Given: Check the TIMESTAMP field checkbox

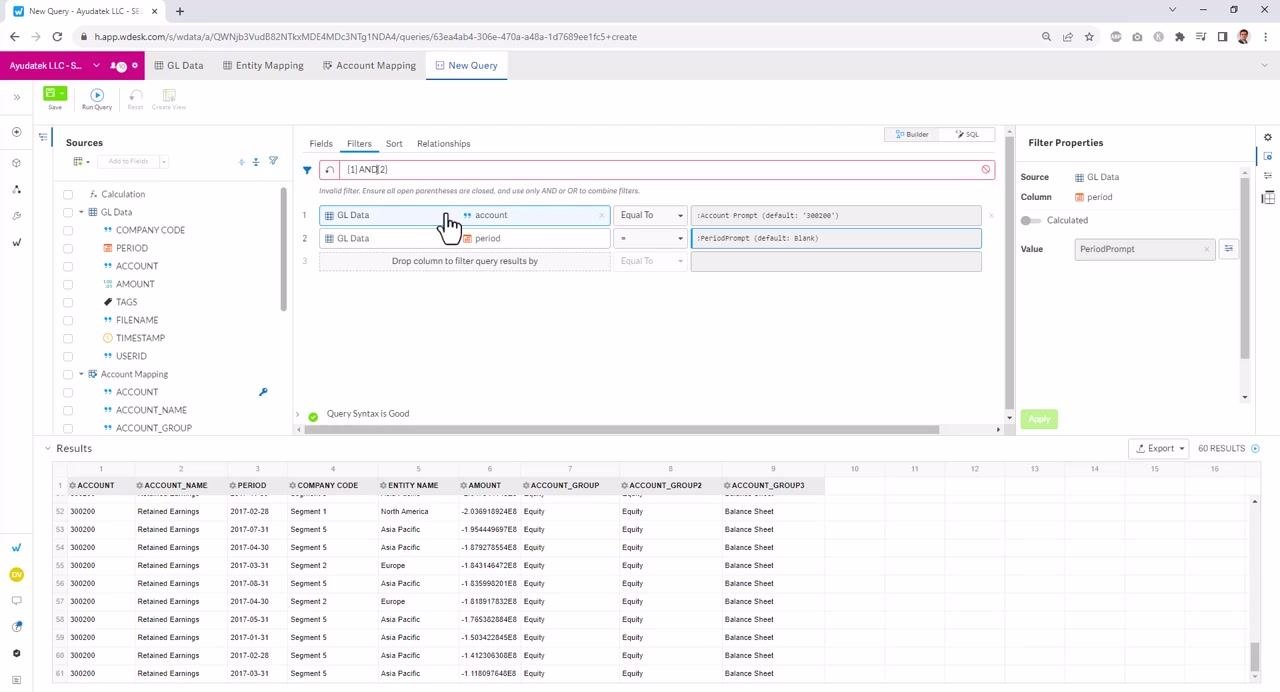Looking at the screenshot, I should pyautogui.click(x=68, y=338).
